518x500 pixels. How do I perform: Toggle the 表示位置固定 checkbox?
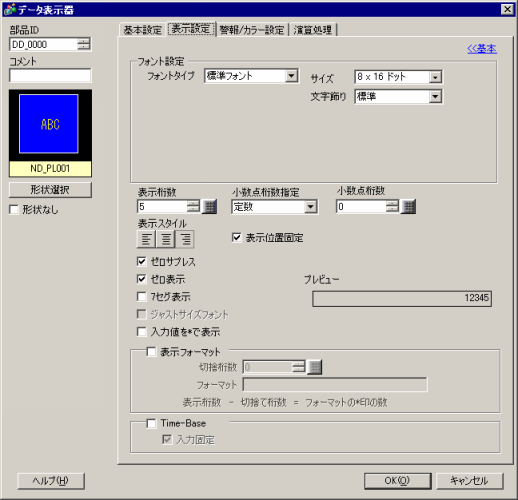coord(236,237)
